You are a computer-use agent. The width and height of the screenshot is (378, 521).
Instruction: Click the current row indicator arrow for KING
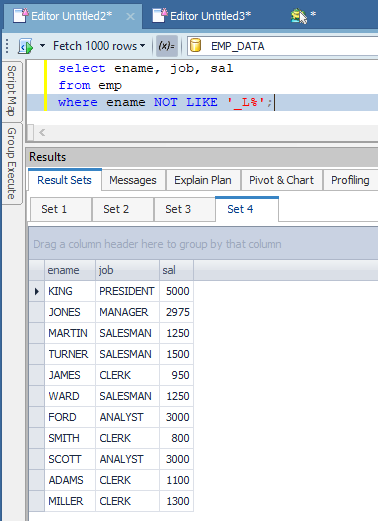[x=37, y=291]
